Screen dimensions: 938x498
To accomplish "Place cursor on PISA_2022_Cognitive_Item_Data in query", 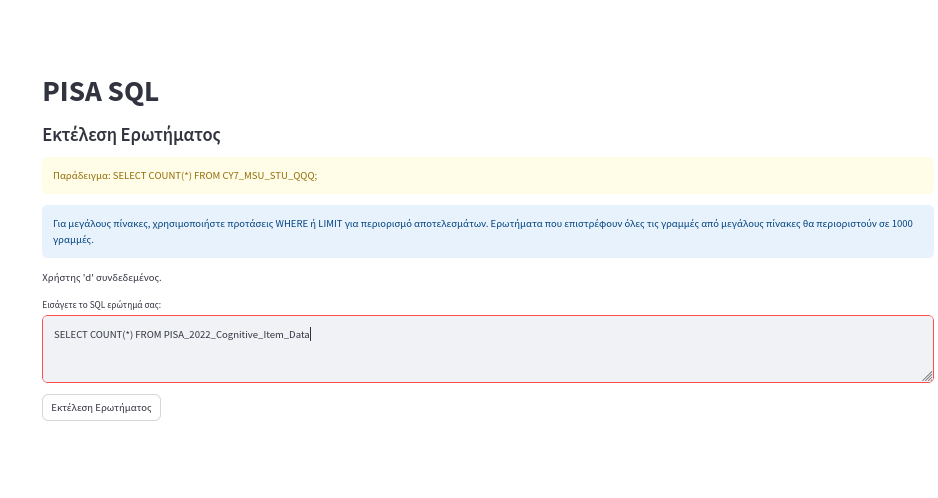I will coord(237,335).
